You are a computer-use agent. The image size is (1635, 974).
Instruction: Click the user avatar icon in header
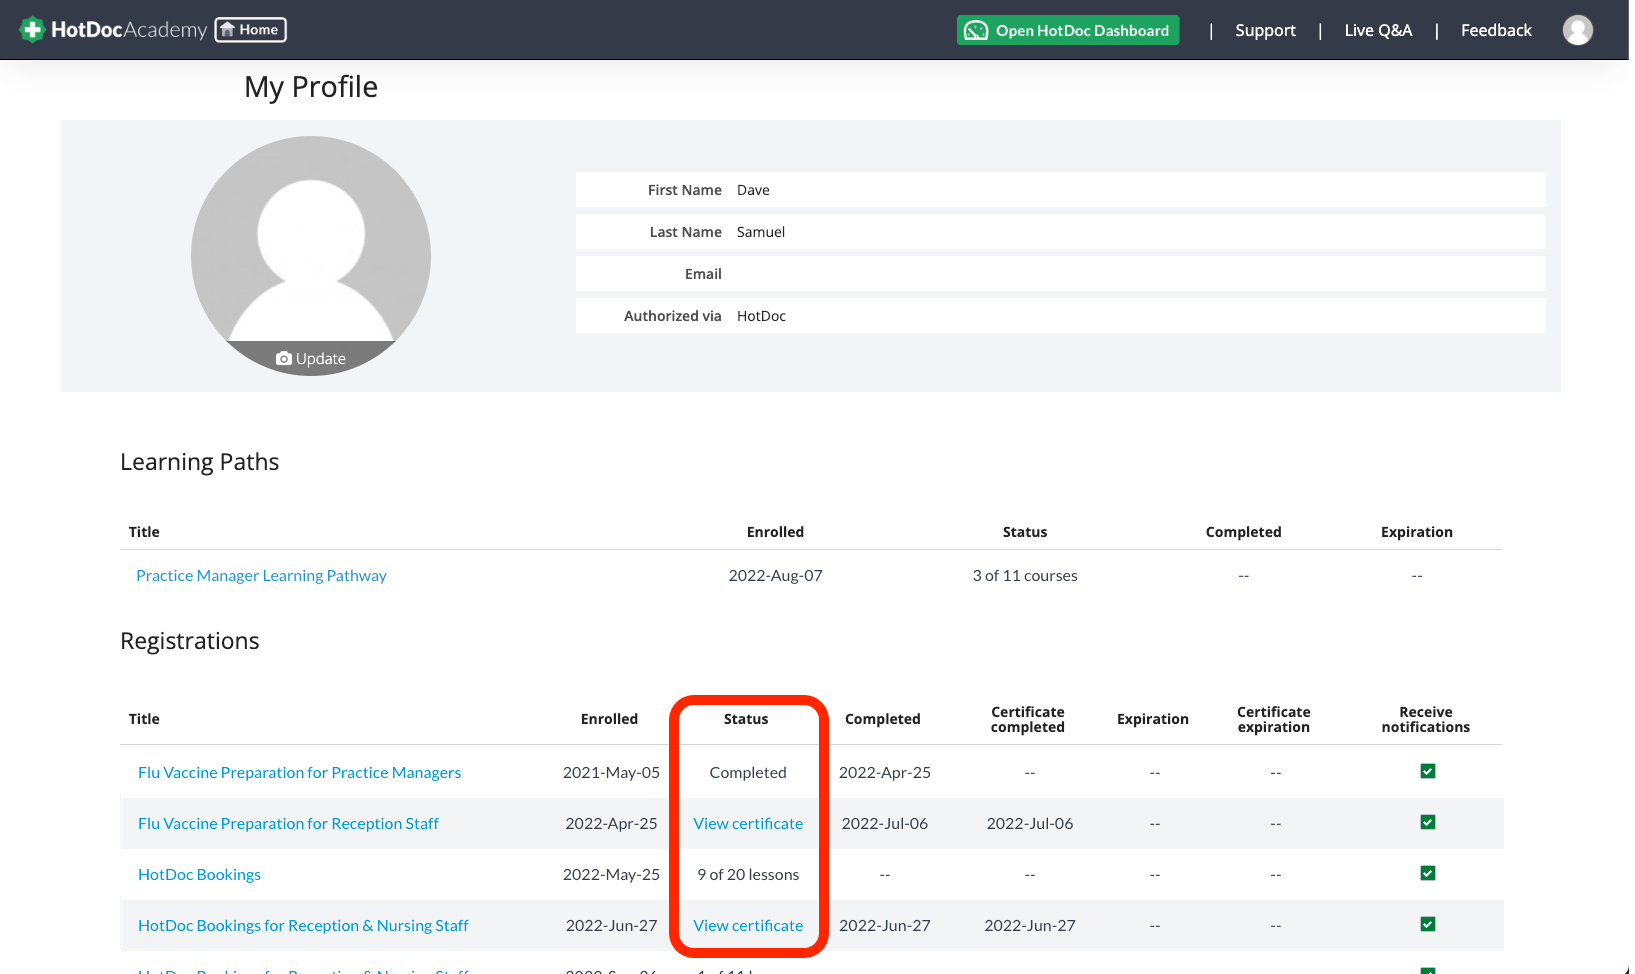1578,30
